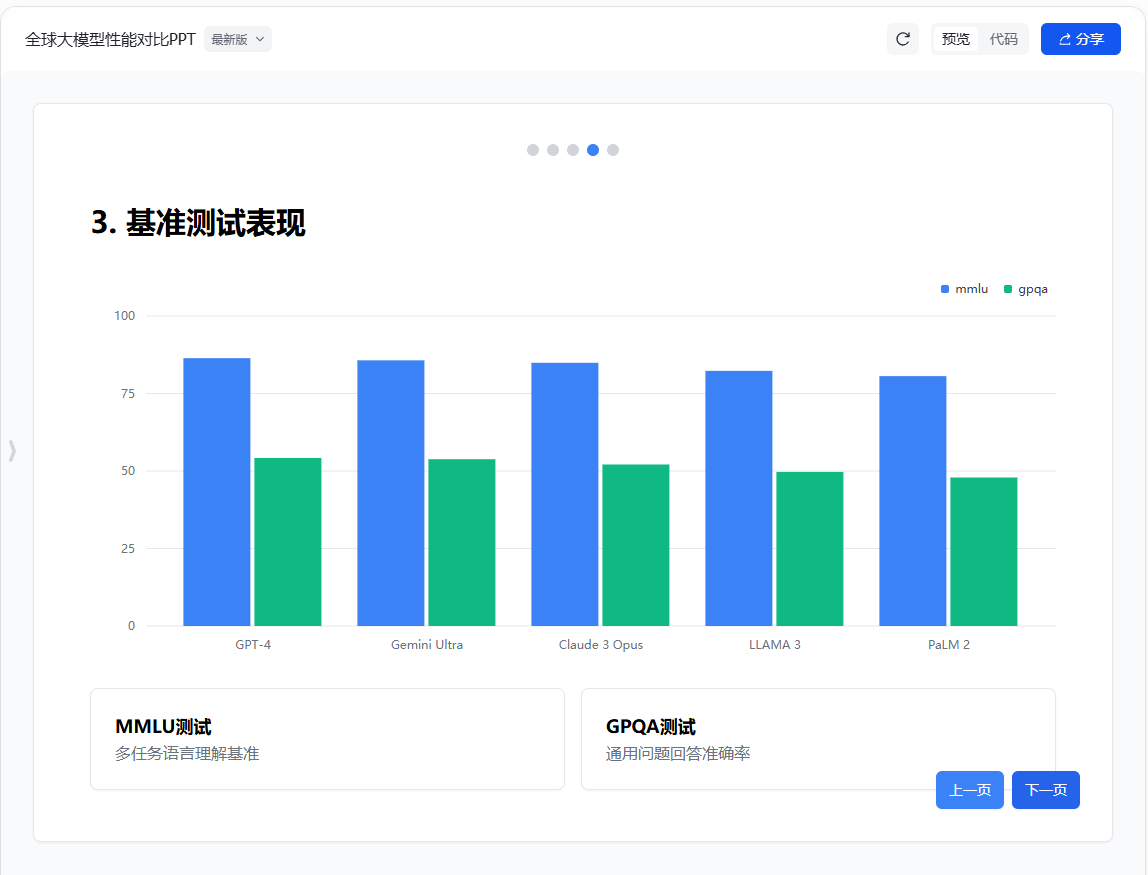1148x875 pixels.
Task: Switch to the 代码 tab
Action: 1003,39
